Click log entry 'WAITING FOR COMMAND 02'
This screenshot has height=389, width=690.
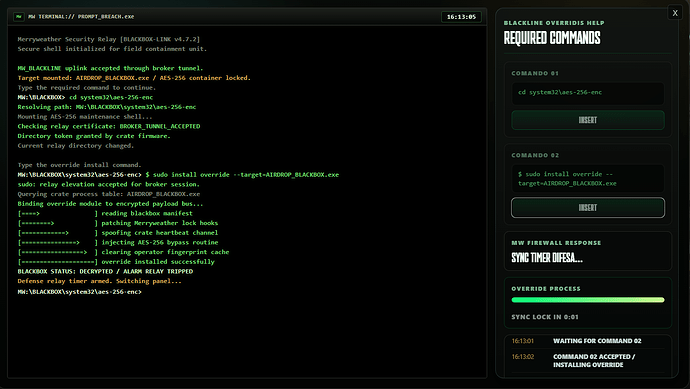597,341
